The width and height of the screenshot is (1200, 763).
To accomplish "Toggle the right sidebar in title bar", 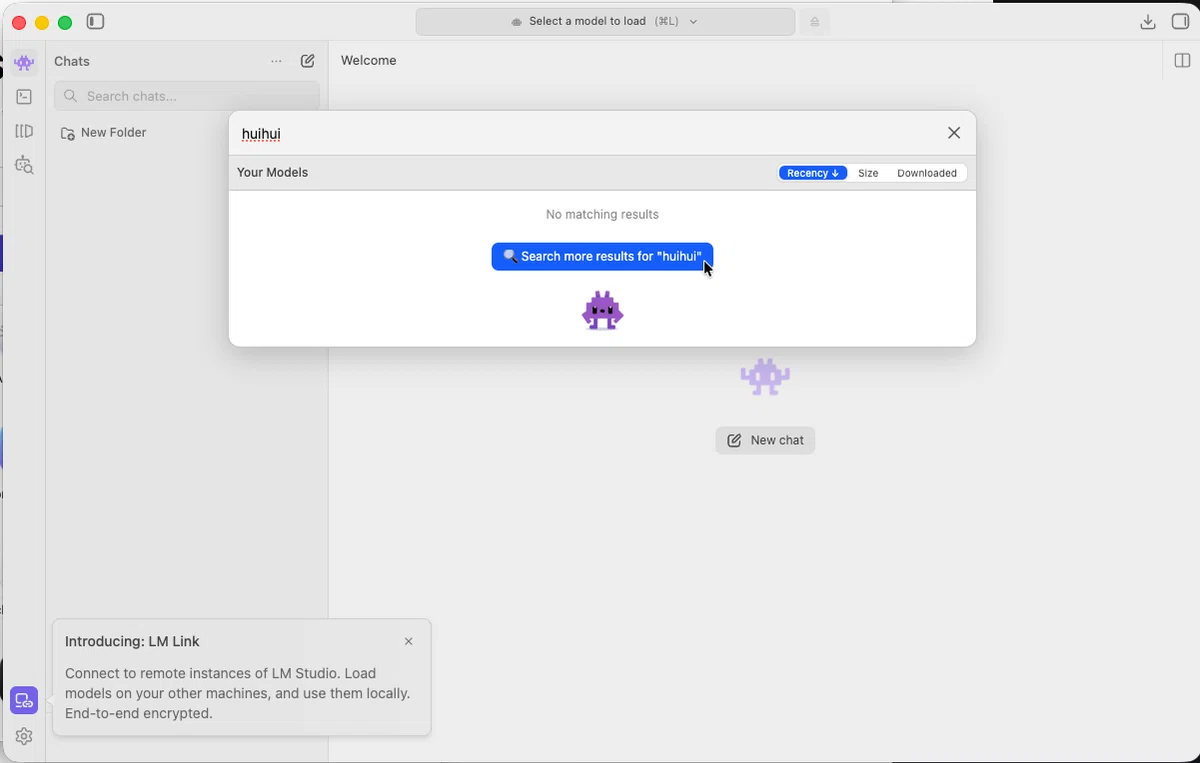I will (x=1180, y=22).
